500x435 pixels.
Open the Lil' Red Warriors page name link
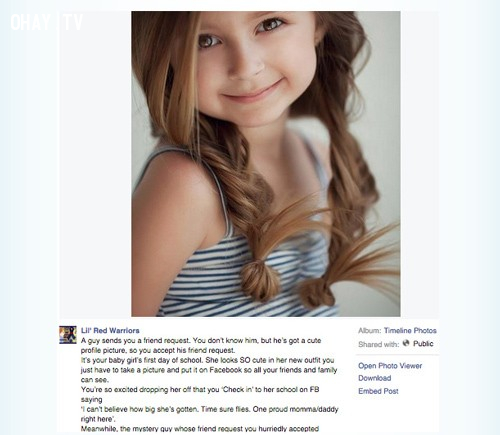pos(110,330)
